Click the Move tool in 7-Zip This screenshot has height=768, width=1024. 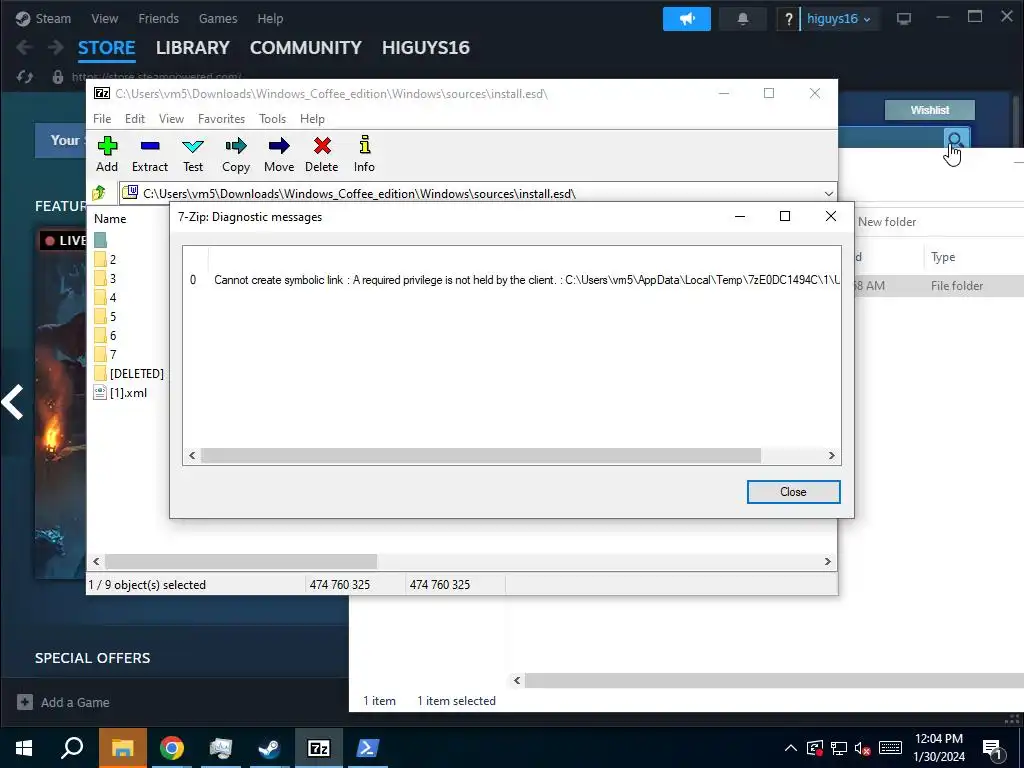coord(279,154)
